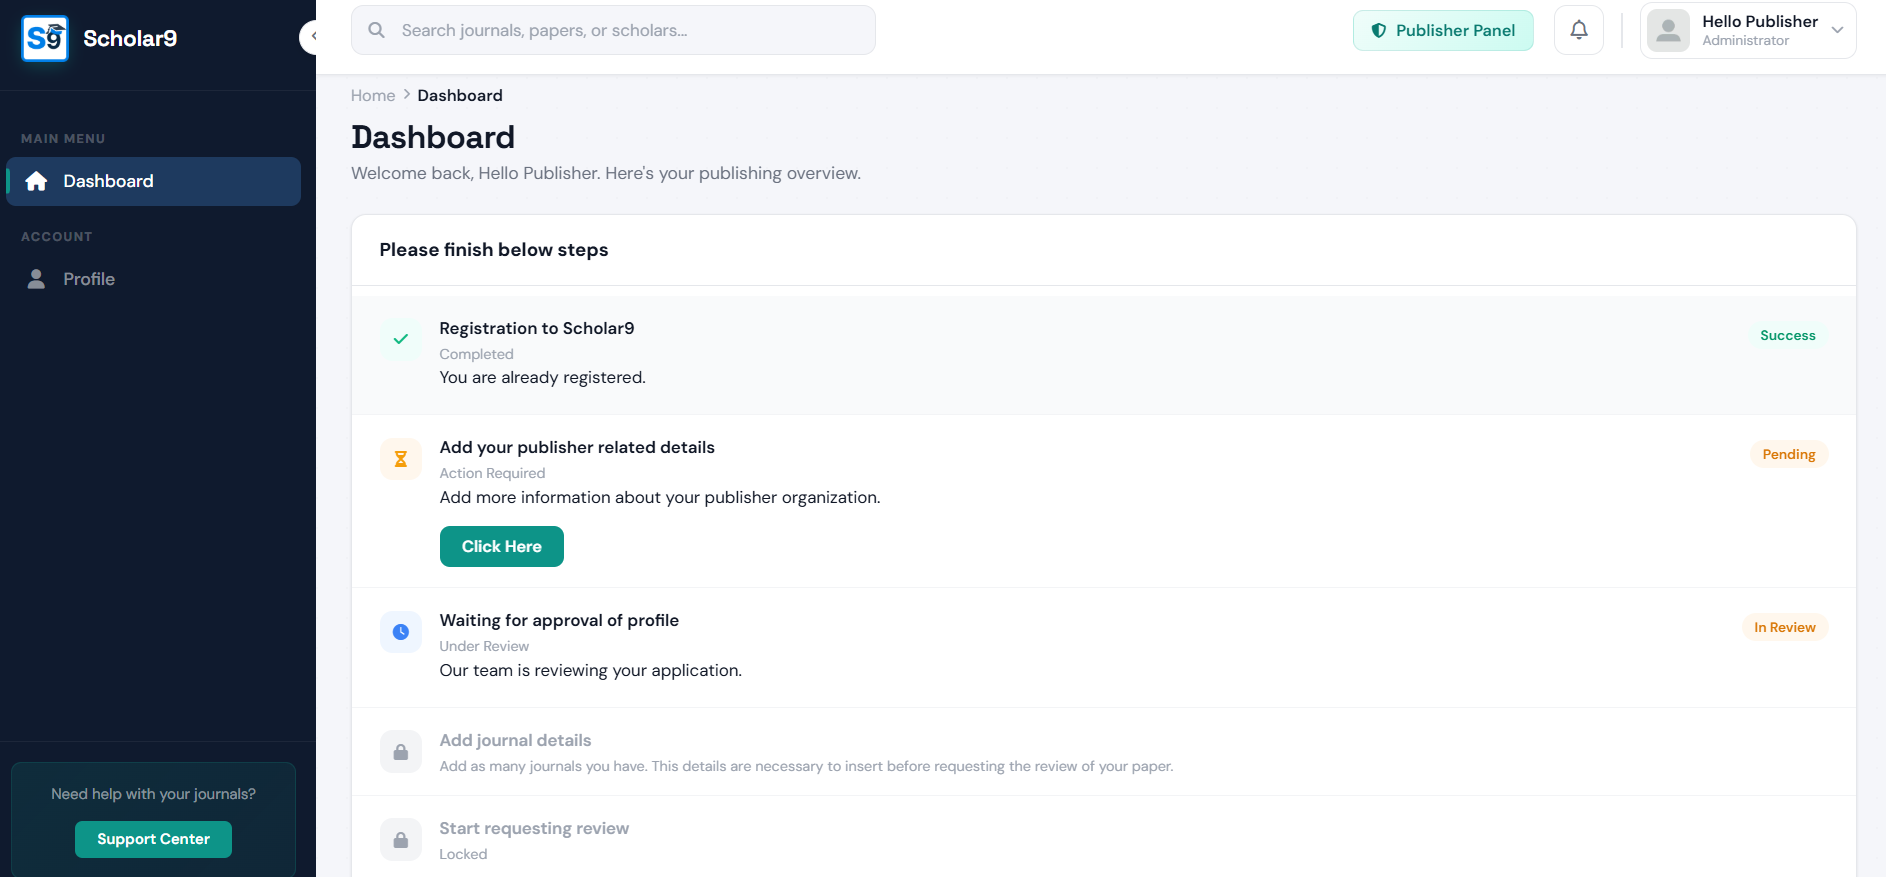This screenshot has width=1886, height=877.
Task: Click the 'Administrator' role label
Action: pyautogui.click(x=1746, y=41)
